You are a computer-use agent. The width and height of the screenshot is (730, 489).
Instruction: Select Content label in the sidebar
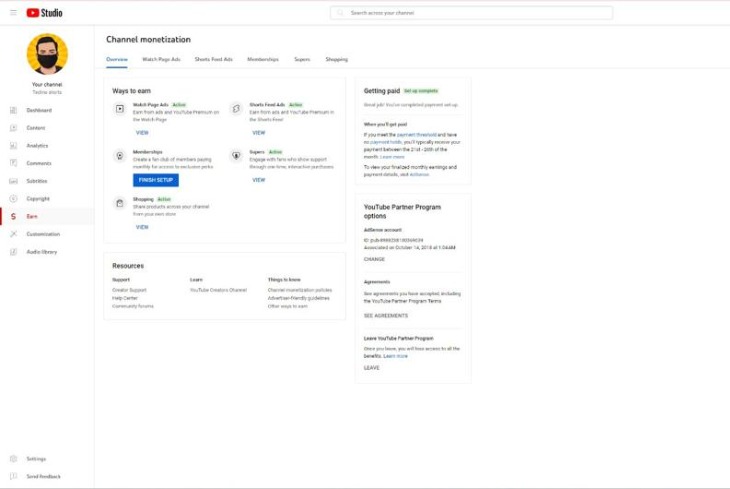coord(36,128)
